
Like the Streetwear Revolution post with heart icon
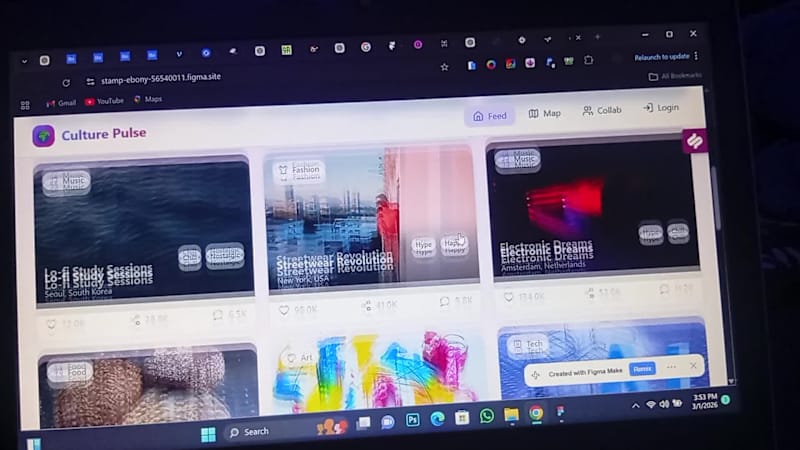pos(284,310)
